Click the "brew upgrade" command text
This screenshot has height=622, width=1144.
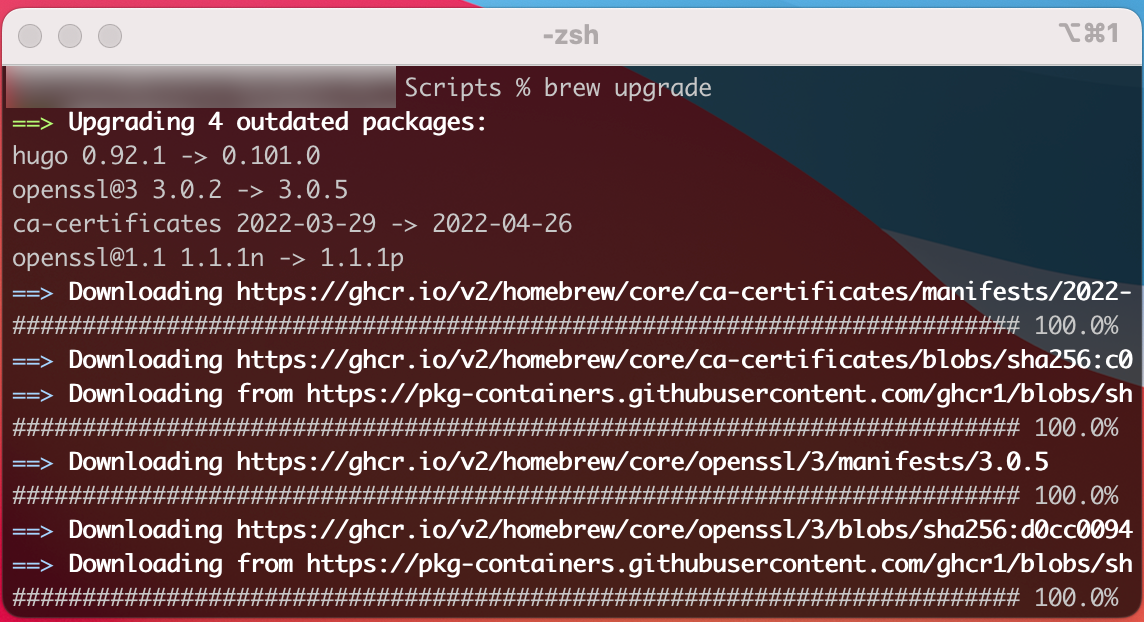(x=627, y=88)
